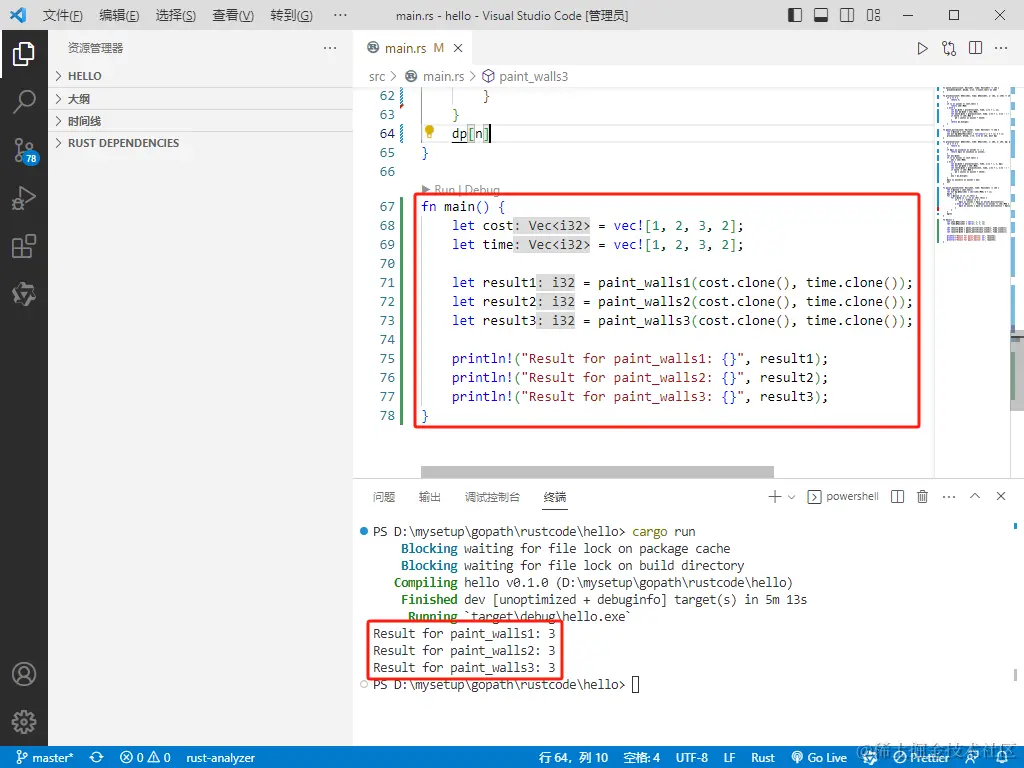Click the lightbulb code action on line 64
Image resolution: width=1024 pixels, height=768 pixels.
coord(429,132)
